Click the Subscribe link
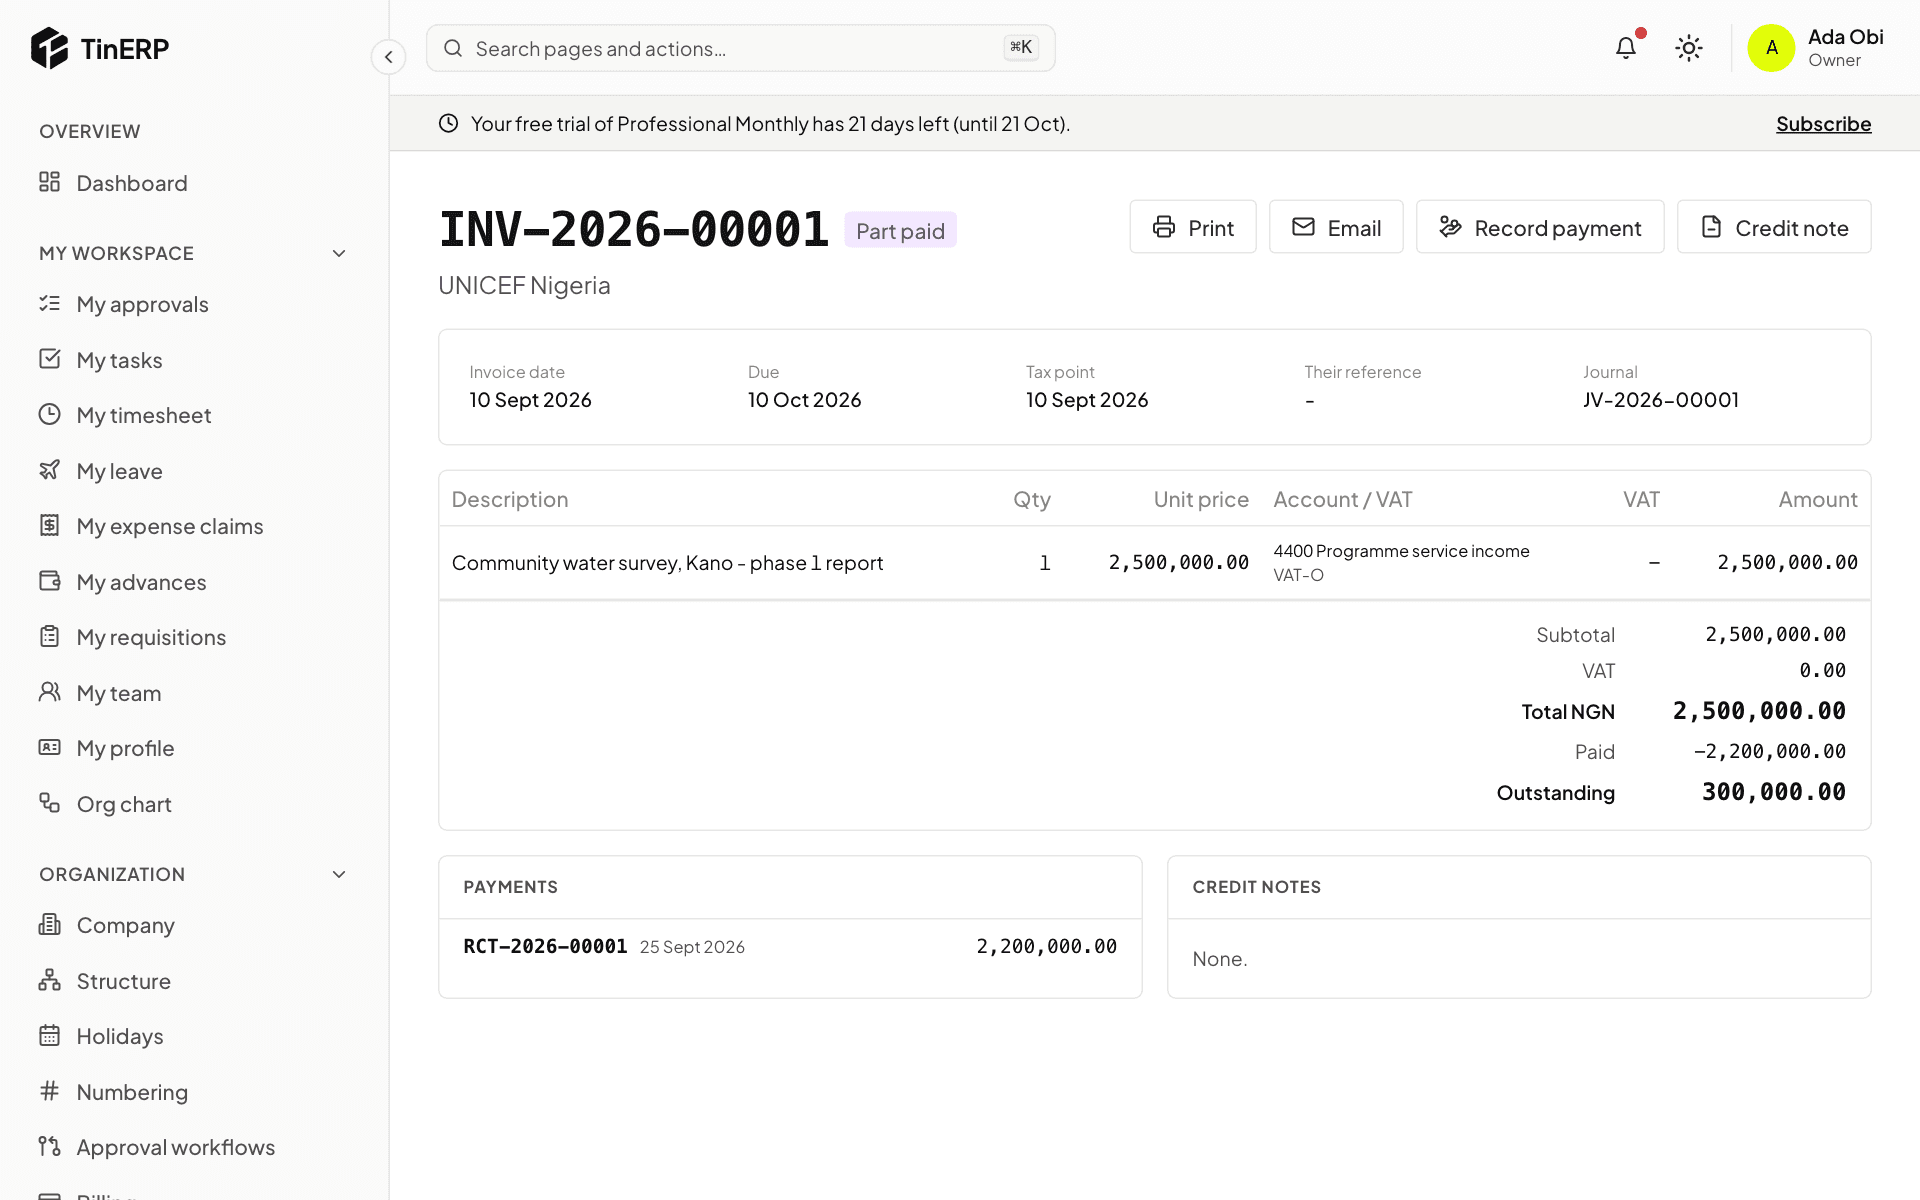This screenshot has width=1920, height=1200. tap(1823, 124)
